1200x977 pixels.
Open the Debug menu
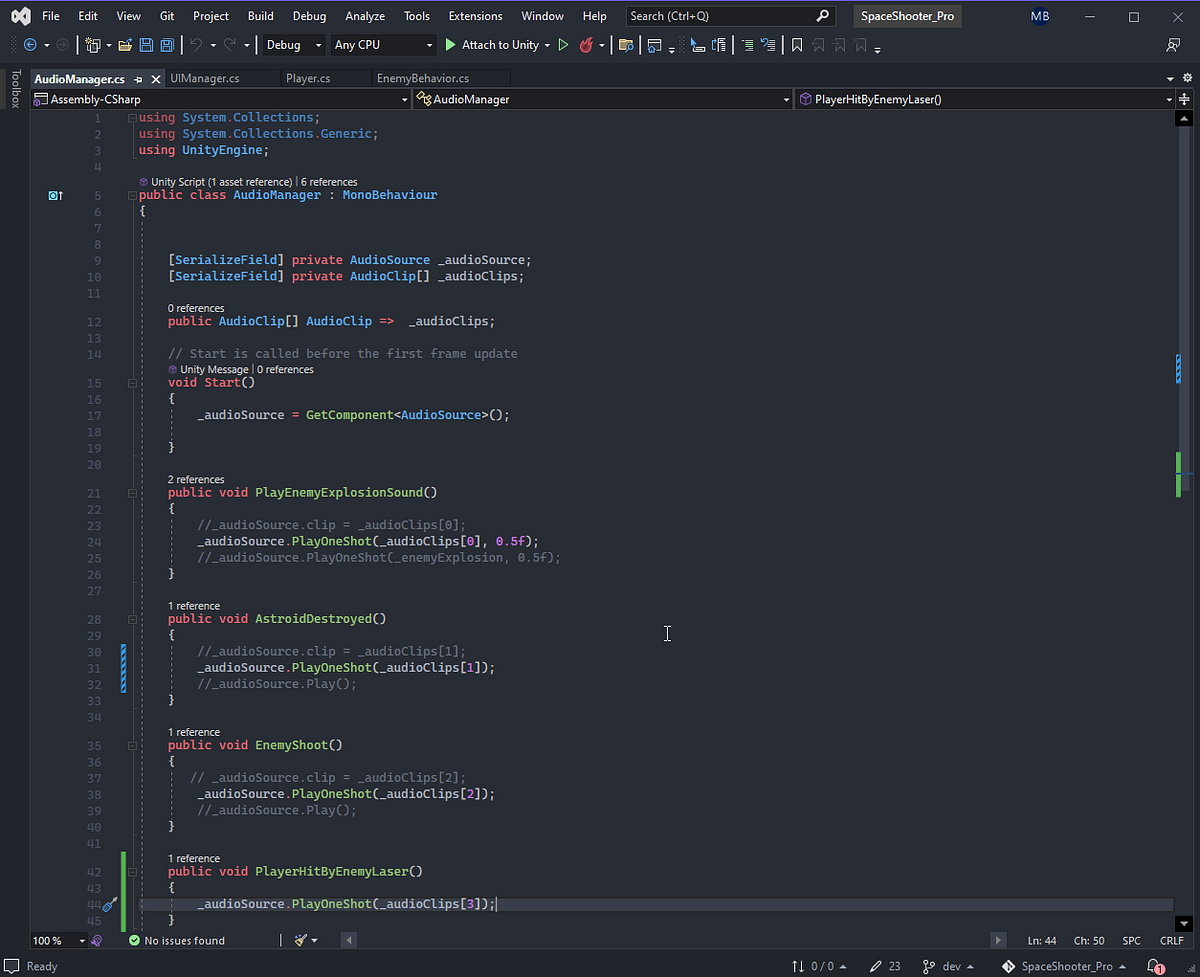coord(309,16)
